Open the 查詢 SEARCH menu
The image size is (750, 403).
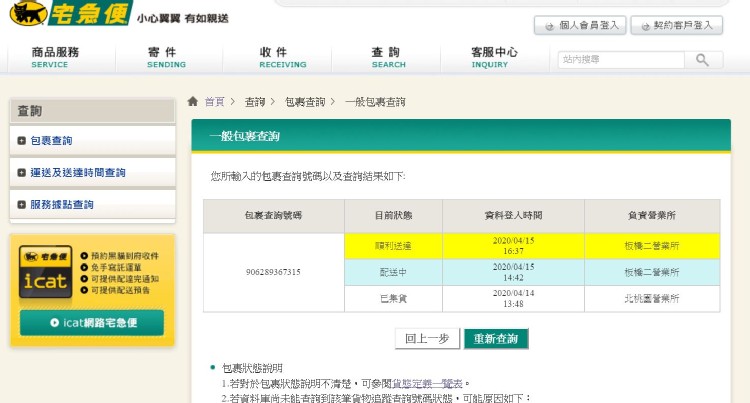click(x=388, y=57)
